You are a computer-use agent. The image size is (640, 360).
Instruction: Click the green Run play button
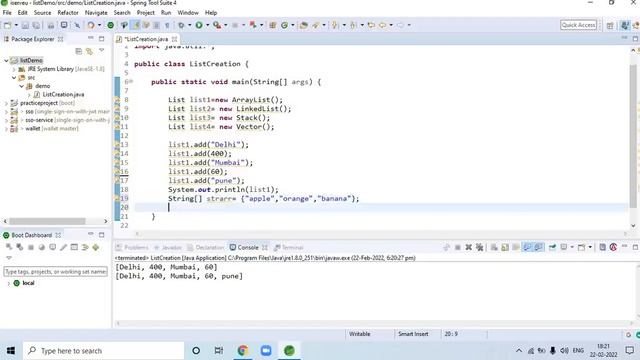(199, 25)
